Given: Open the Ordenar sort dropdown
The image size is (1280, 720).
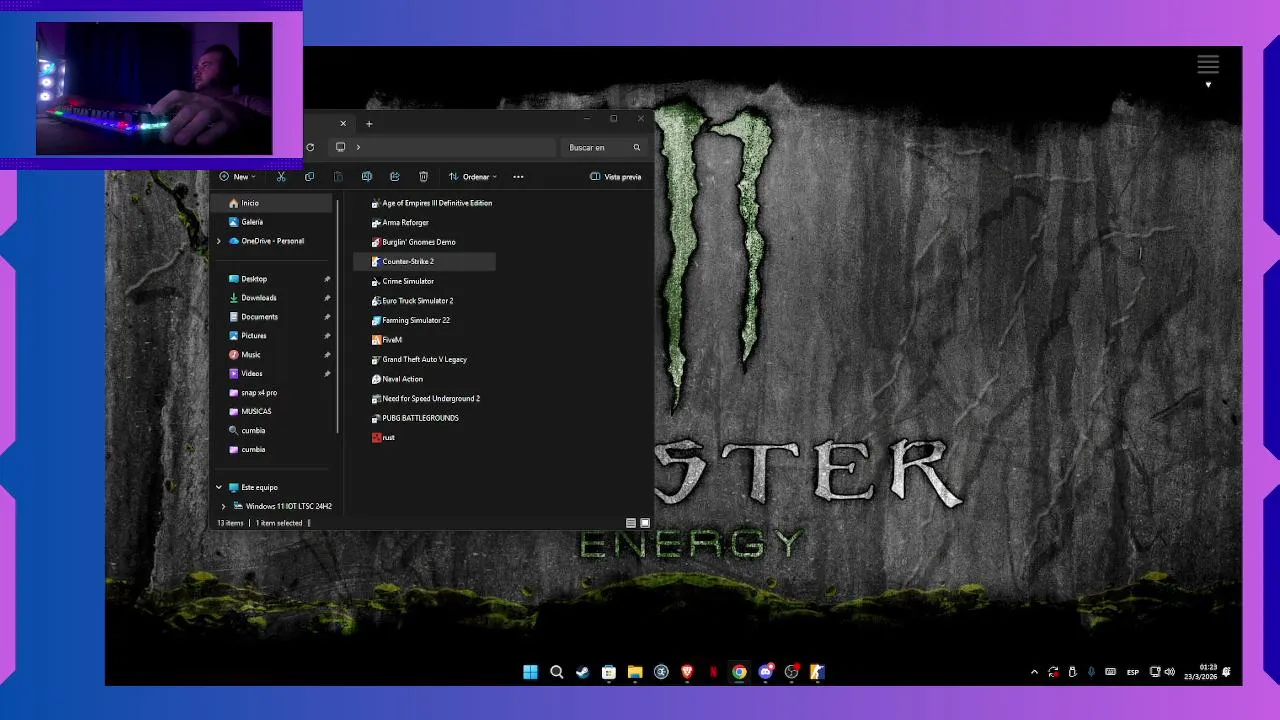Looking at the screenshot, I should (473, 177).
